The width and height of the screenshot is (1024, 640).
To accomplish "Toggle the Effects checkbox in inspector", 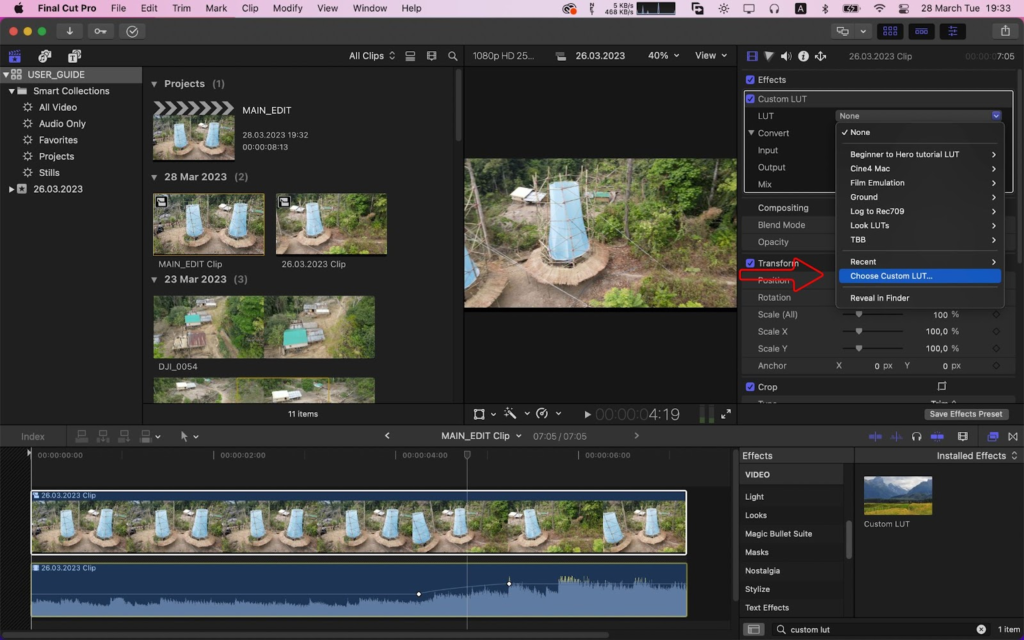I will pos(750,80).
